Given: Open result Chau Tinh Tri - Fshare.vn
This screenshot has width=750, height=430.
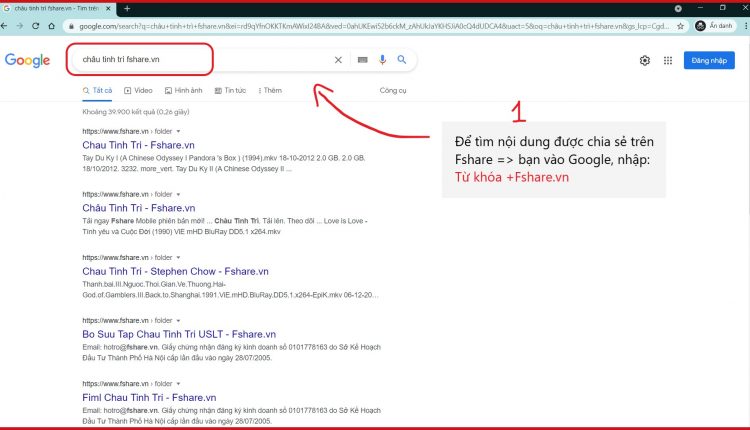Looking at the screenshot, I should pyautogui.click(x=138, y=145).
